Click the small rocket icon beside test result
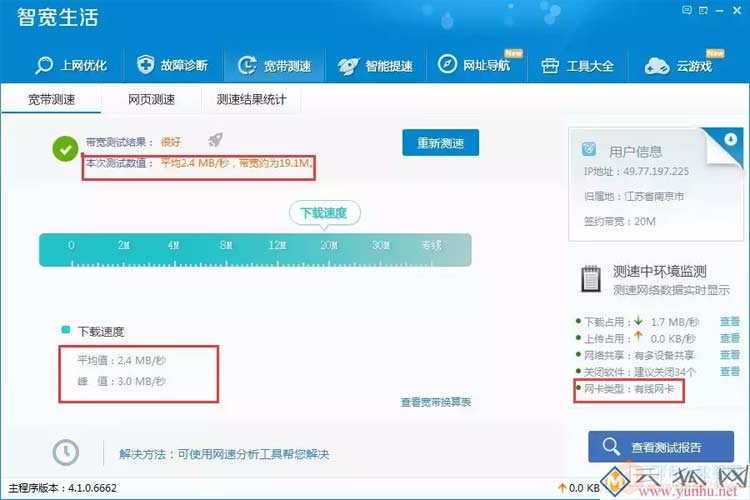Viewport: 750px width, 500px height. 216,140
